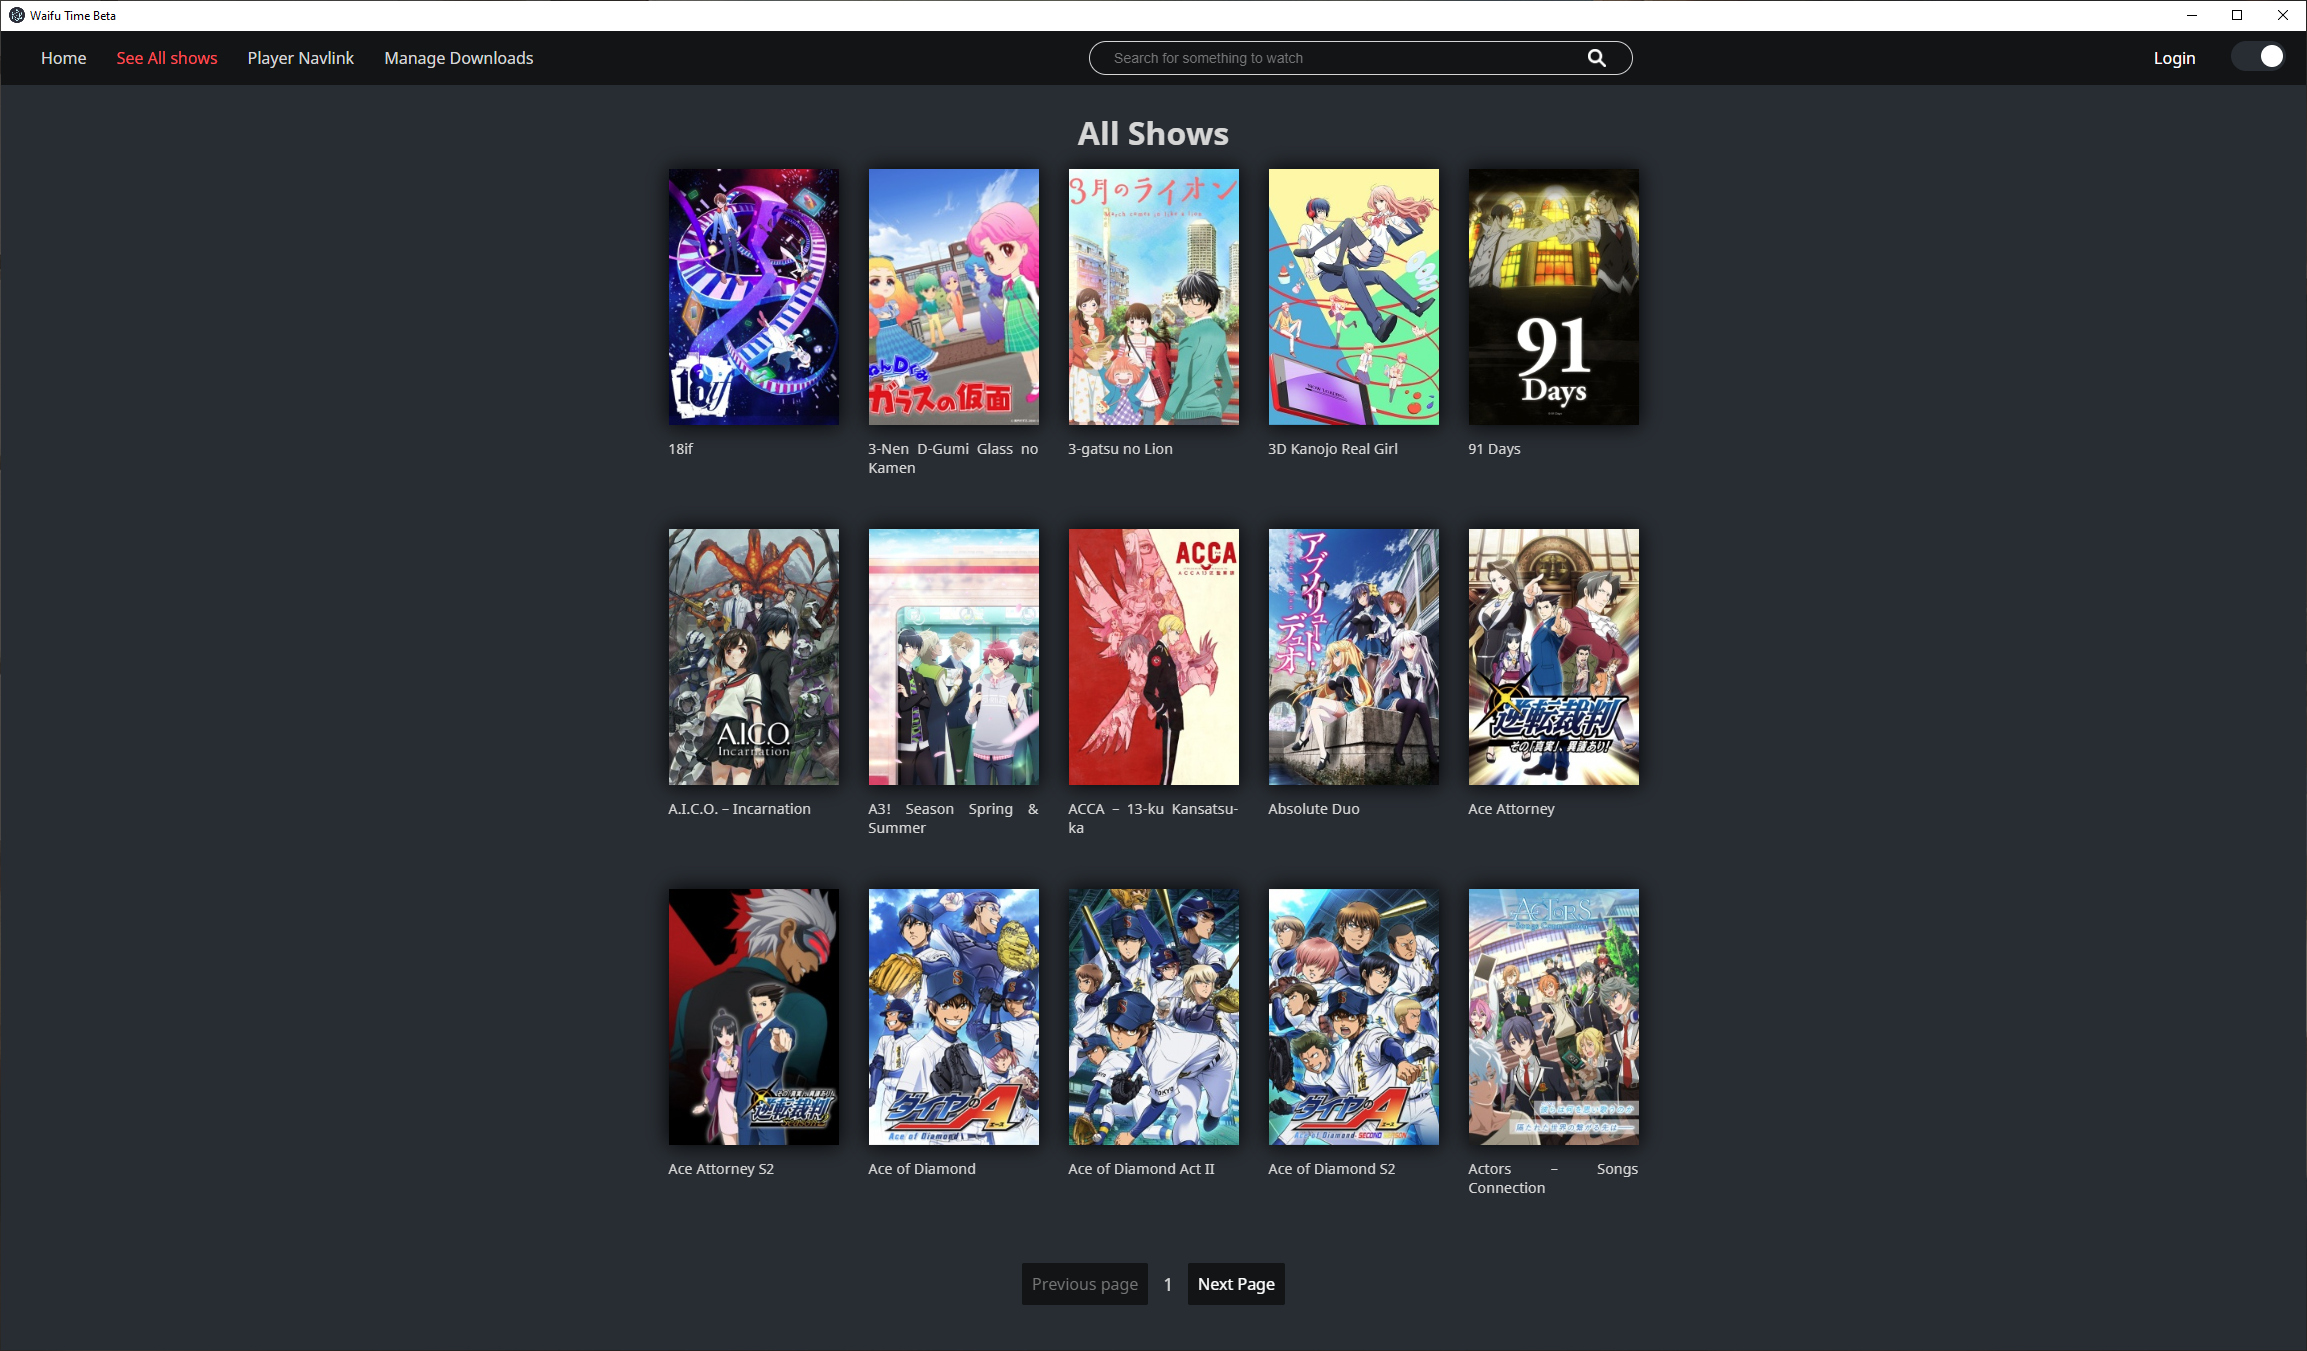
Task: Click the search input field
Action: [1358, 58]
